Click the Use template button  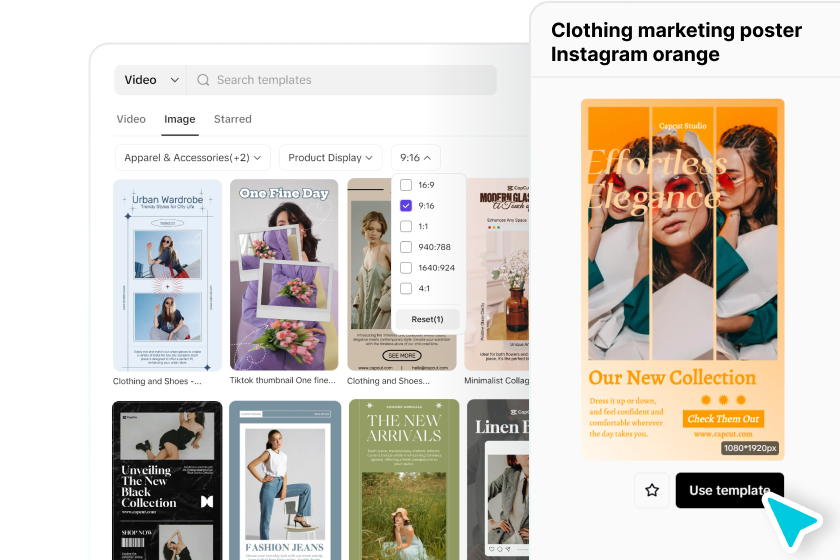(x=730, y=490)
